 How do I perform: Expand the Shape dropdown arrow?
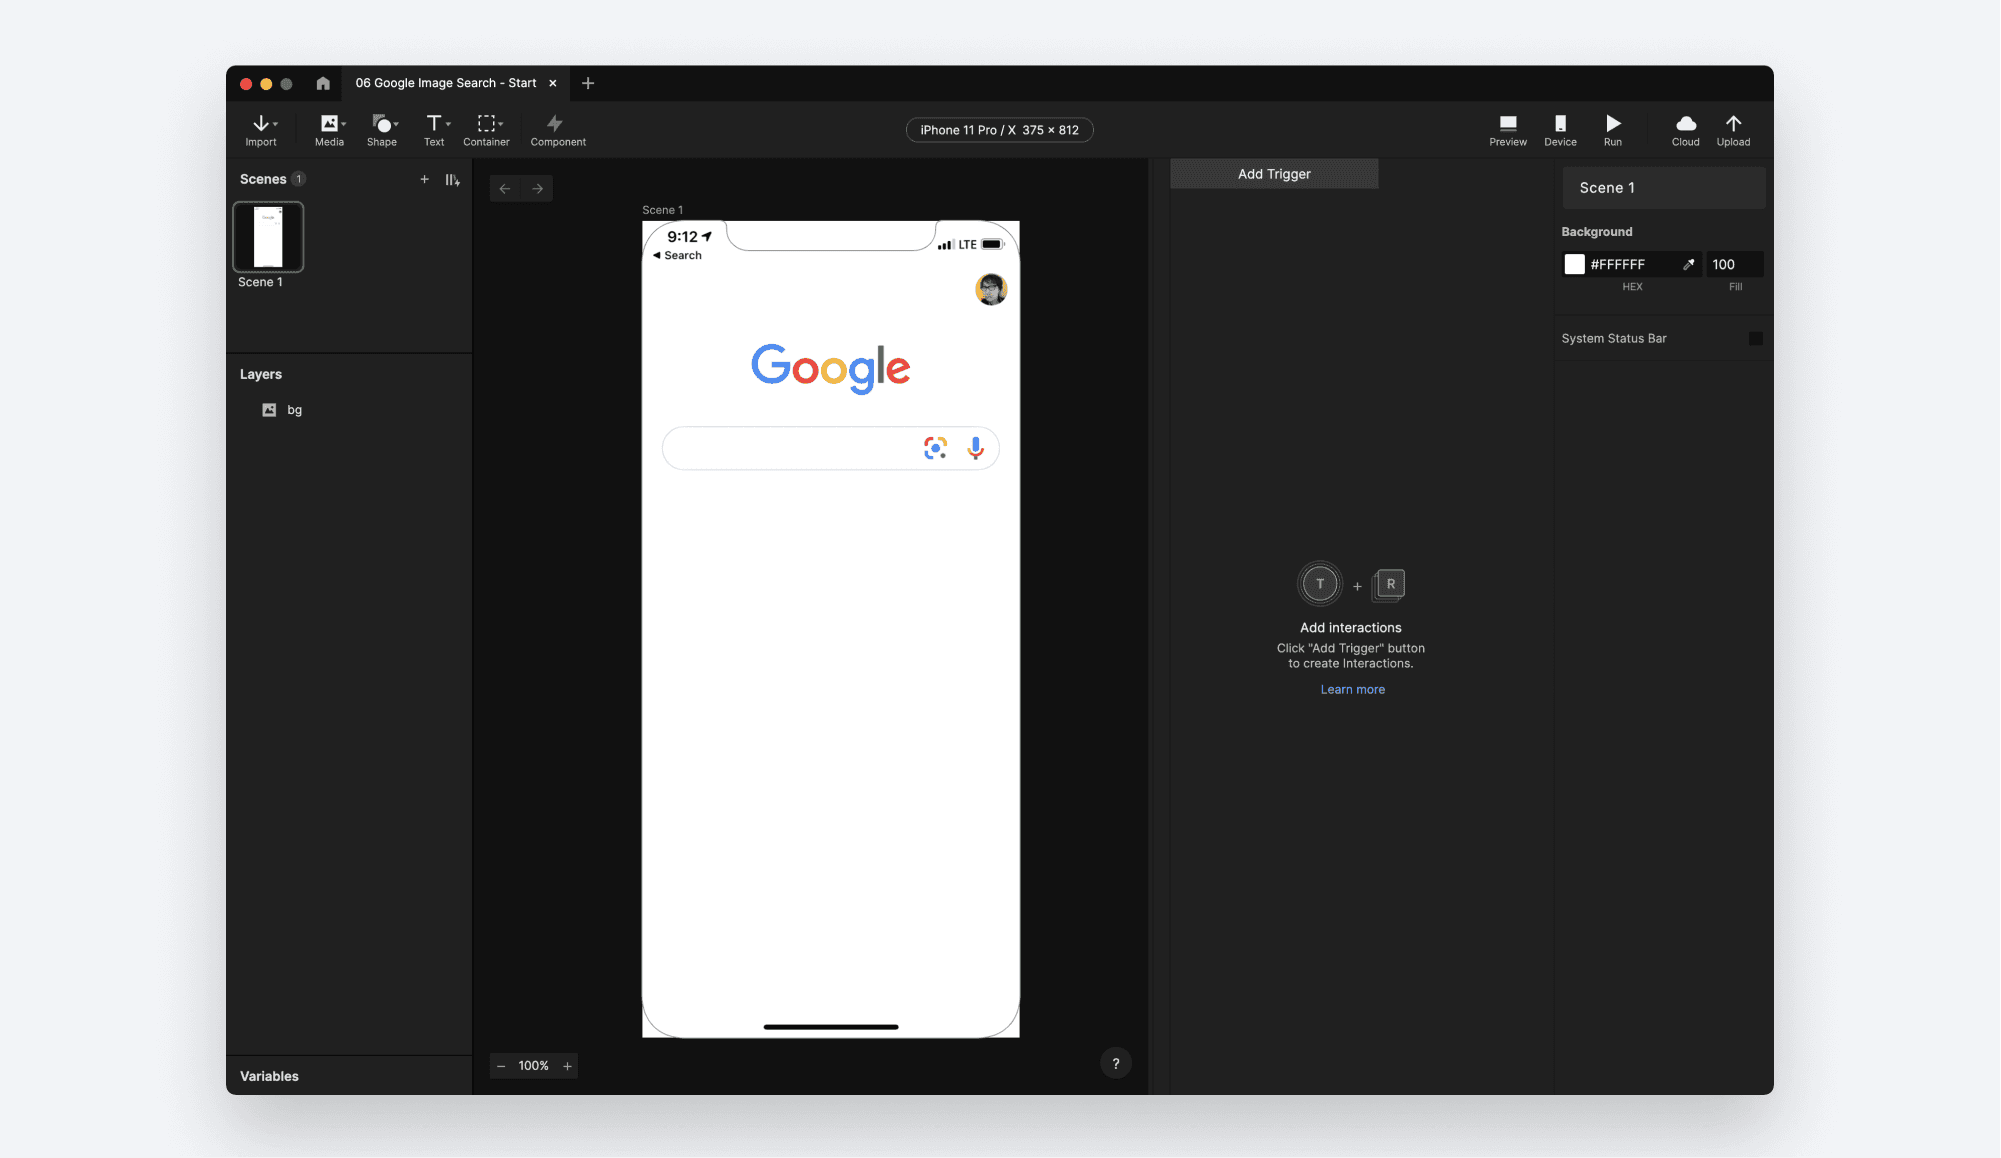coord(397,124)
